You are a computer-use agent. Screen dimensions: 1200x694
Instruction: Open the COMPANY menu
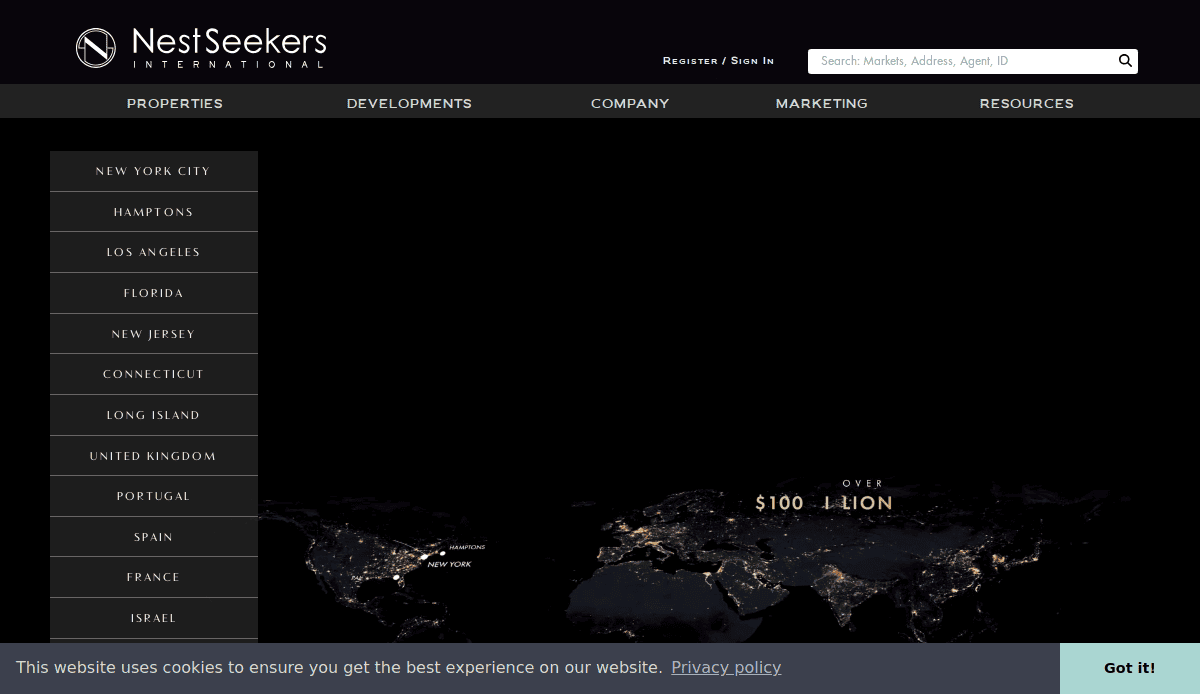(630, 103)
